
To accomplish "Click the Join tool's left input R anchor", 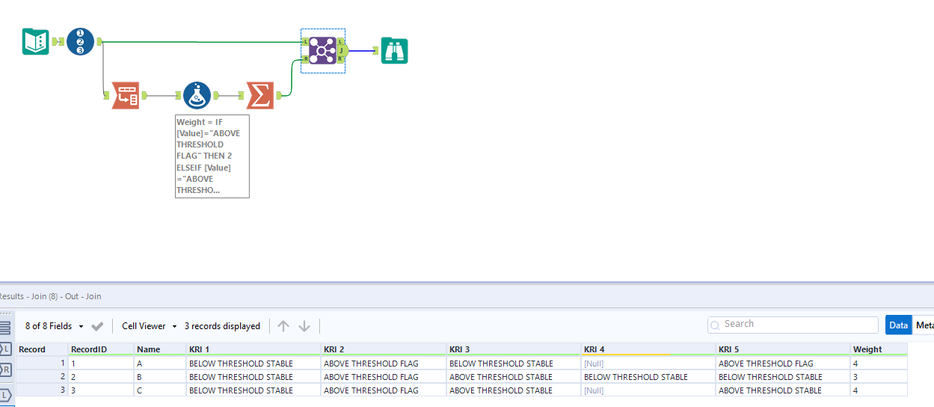I will pyautogui.click(x=305, y=60).
